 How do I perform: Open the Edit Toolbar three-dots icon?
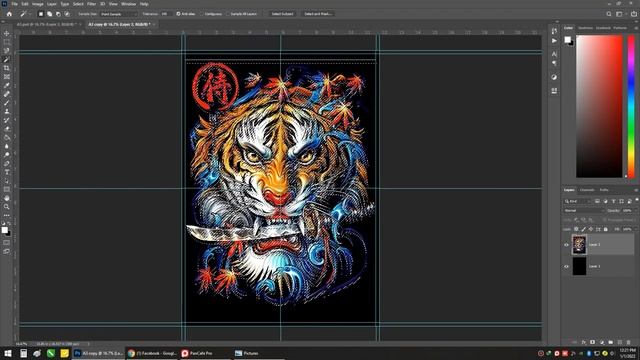pos(7,215)
